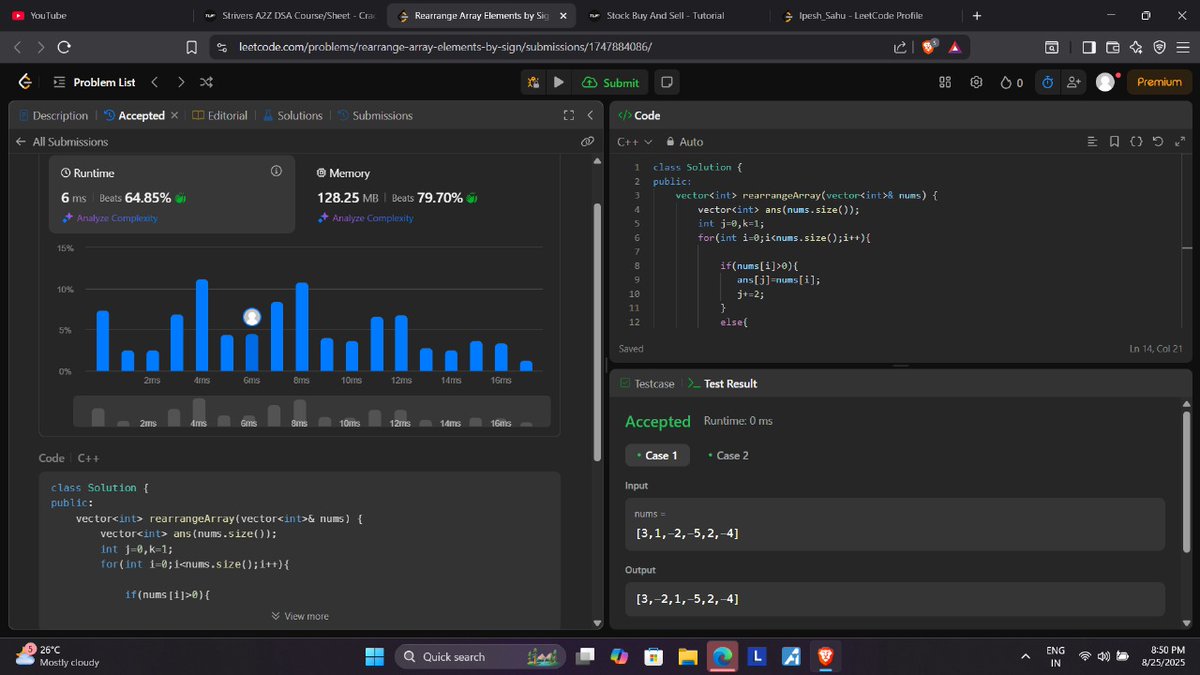1200x675 pixels.
Task: Reset code with the undo arrow icon
Action: click(1159, 141)
